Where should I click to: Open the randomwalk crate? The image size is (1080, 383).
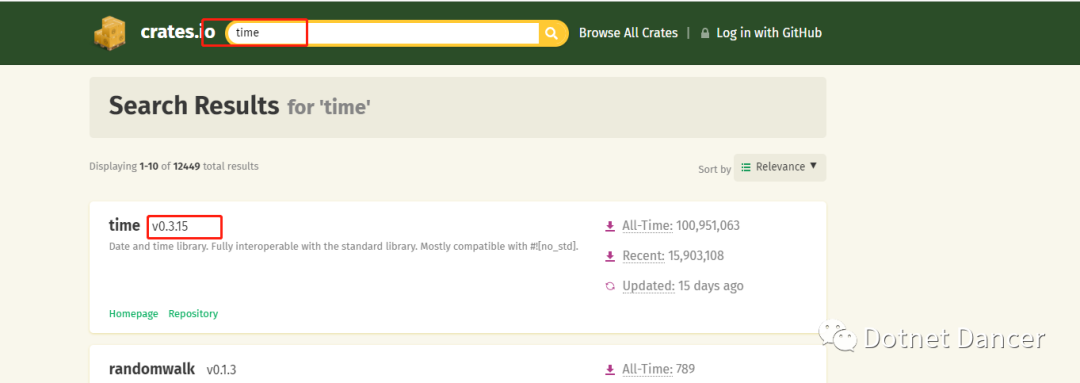(152, 369)
